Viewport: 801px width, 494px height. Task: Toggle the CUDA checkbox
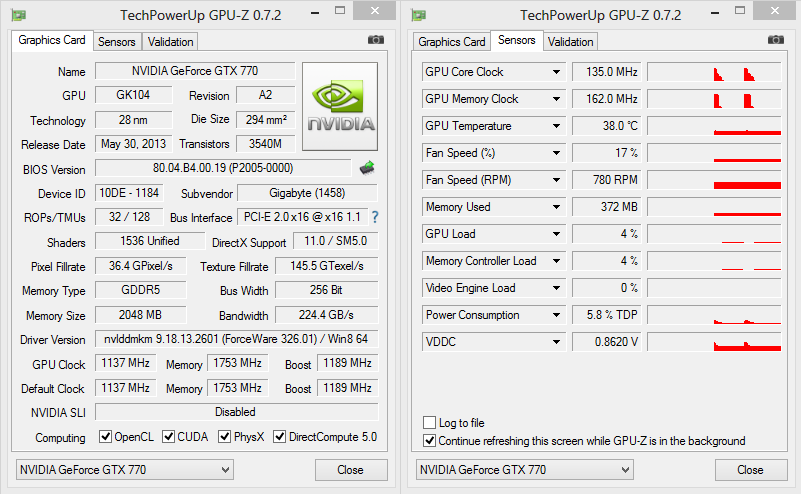click(168, 437)
